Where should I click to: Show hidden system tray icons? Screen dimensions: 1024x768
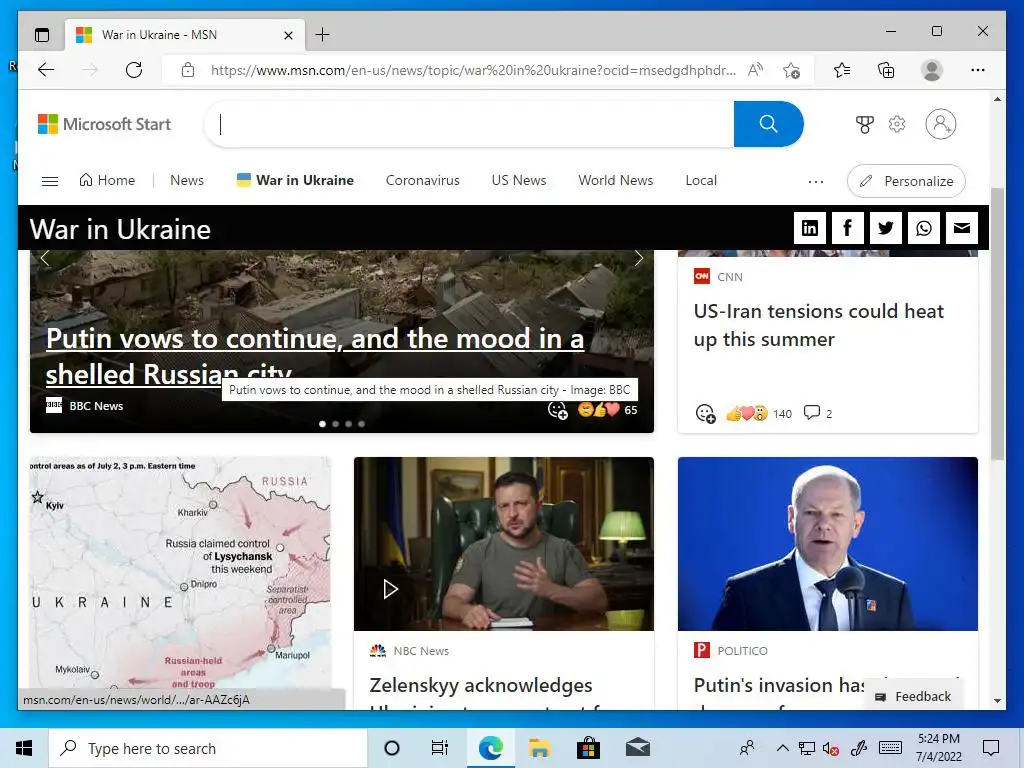pos(782,748)
